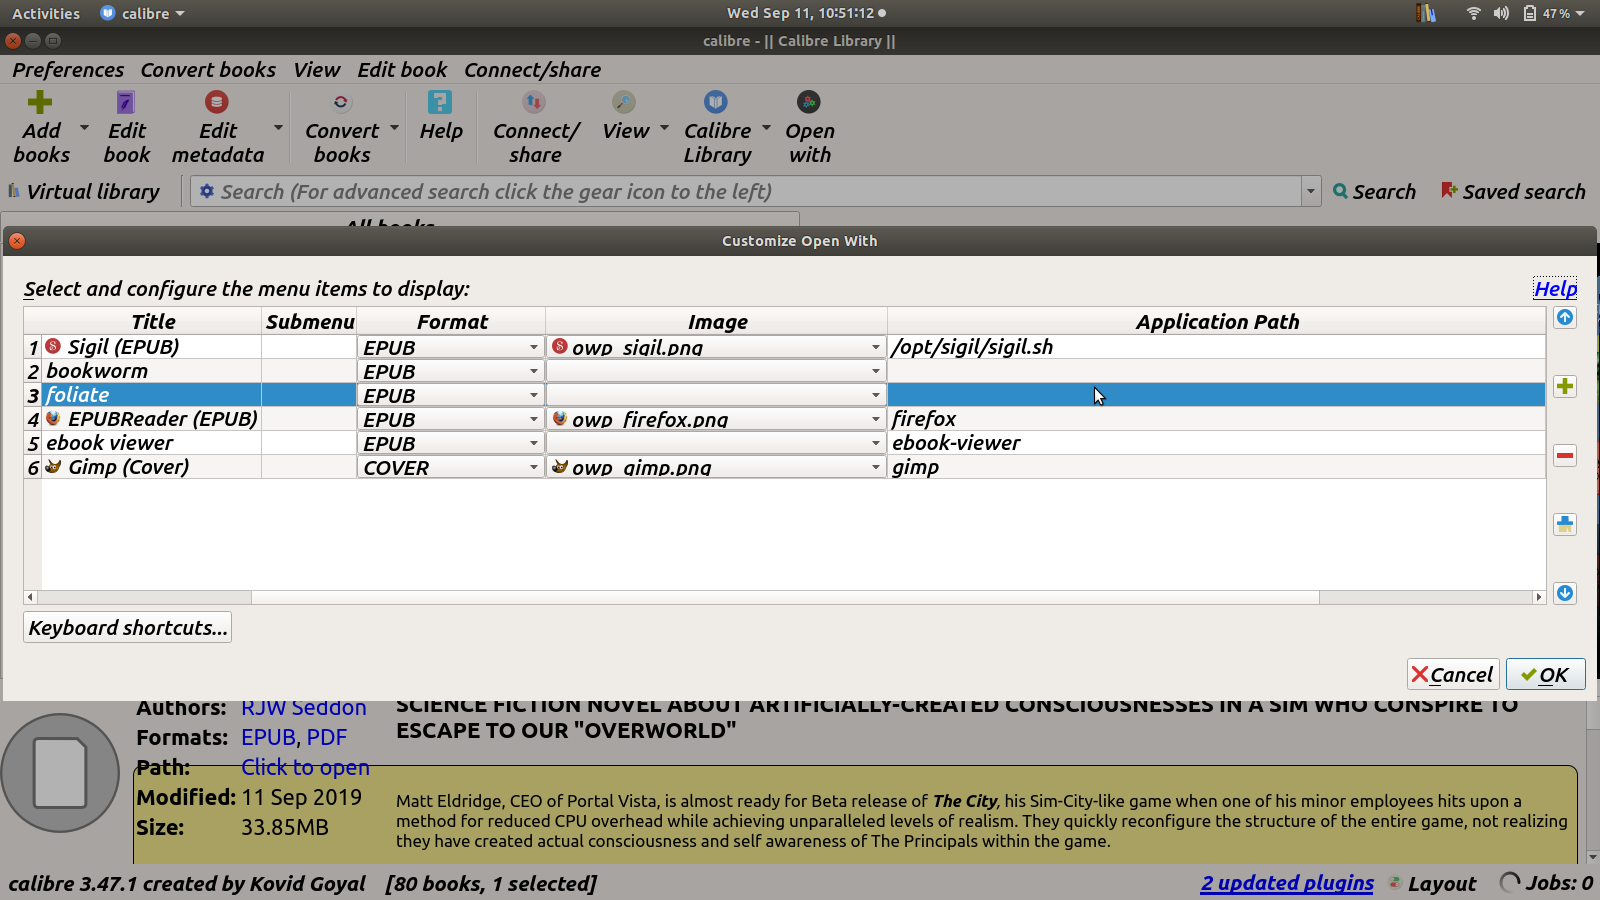Click the Edit metadata icon
The height and width of the screenshot is (900, 1600).
[x=217, y=102]
